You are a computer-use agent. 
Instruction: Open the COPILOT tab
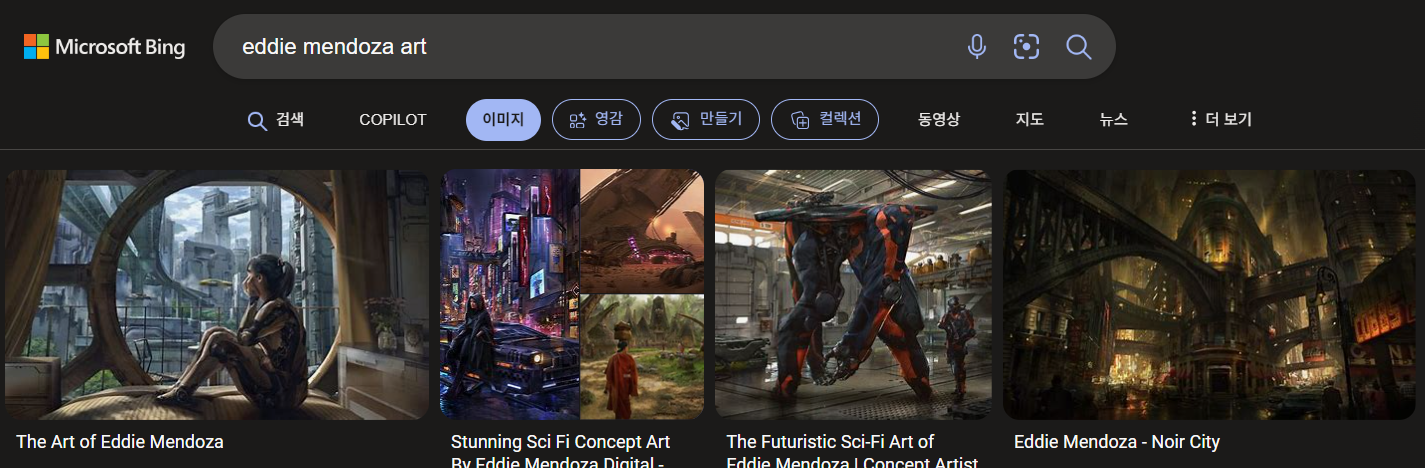point(393,120)
